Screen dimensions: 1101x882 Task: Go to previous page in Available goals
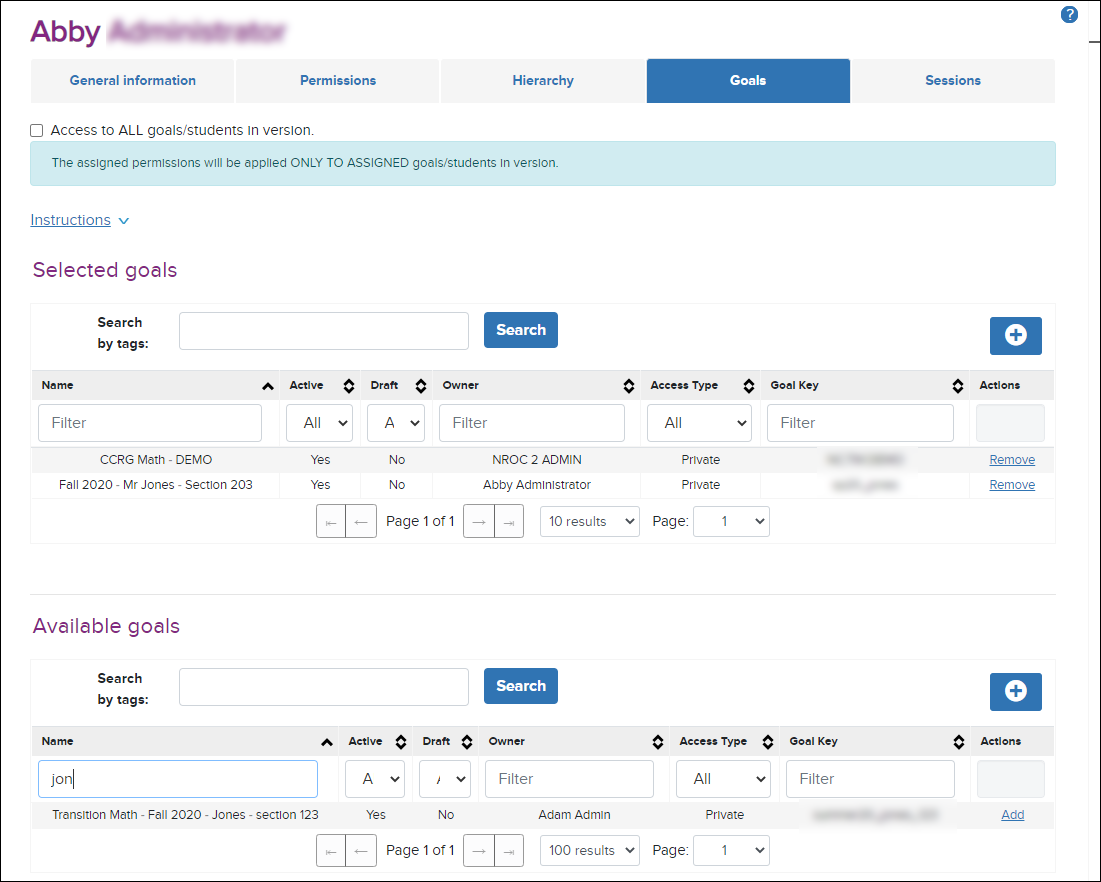361,850
